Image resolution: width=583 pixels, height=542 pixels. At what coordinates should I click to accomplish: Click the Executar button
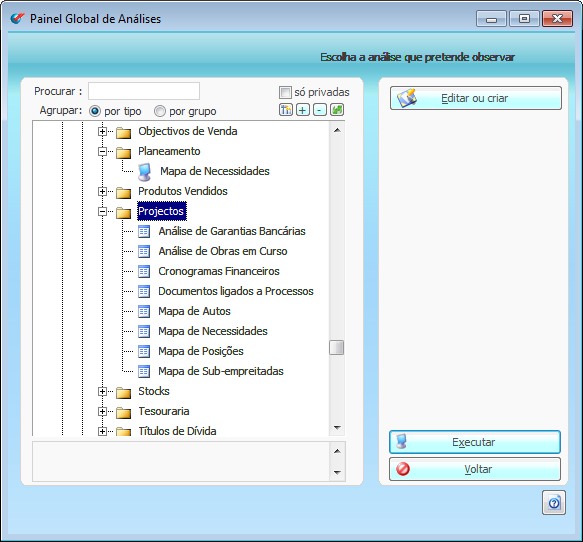(475, 442)
